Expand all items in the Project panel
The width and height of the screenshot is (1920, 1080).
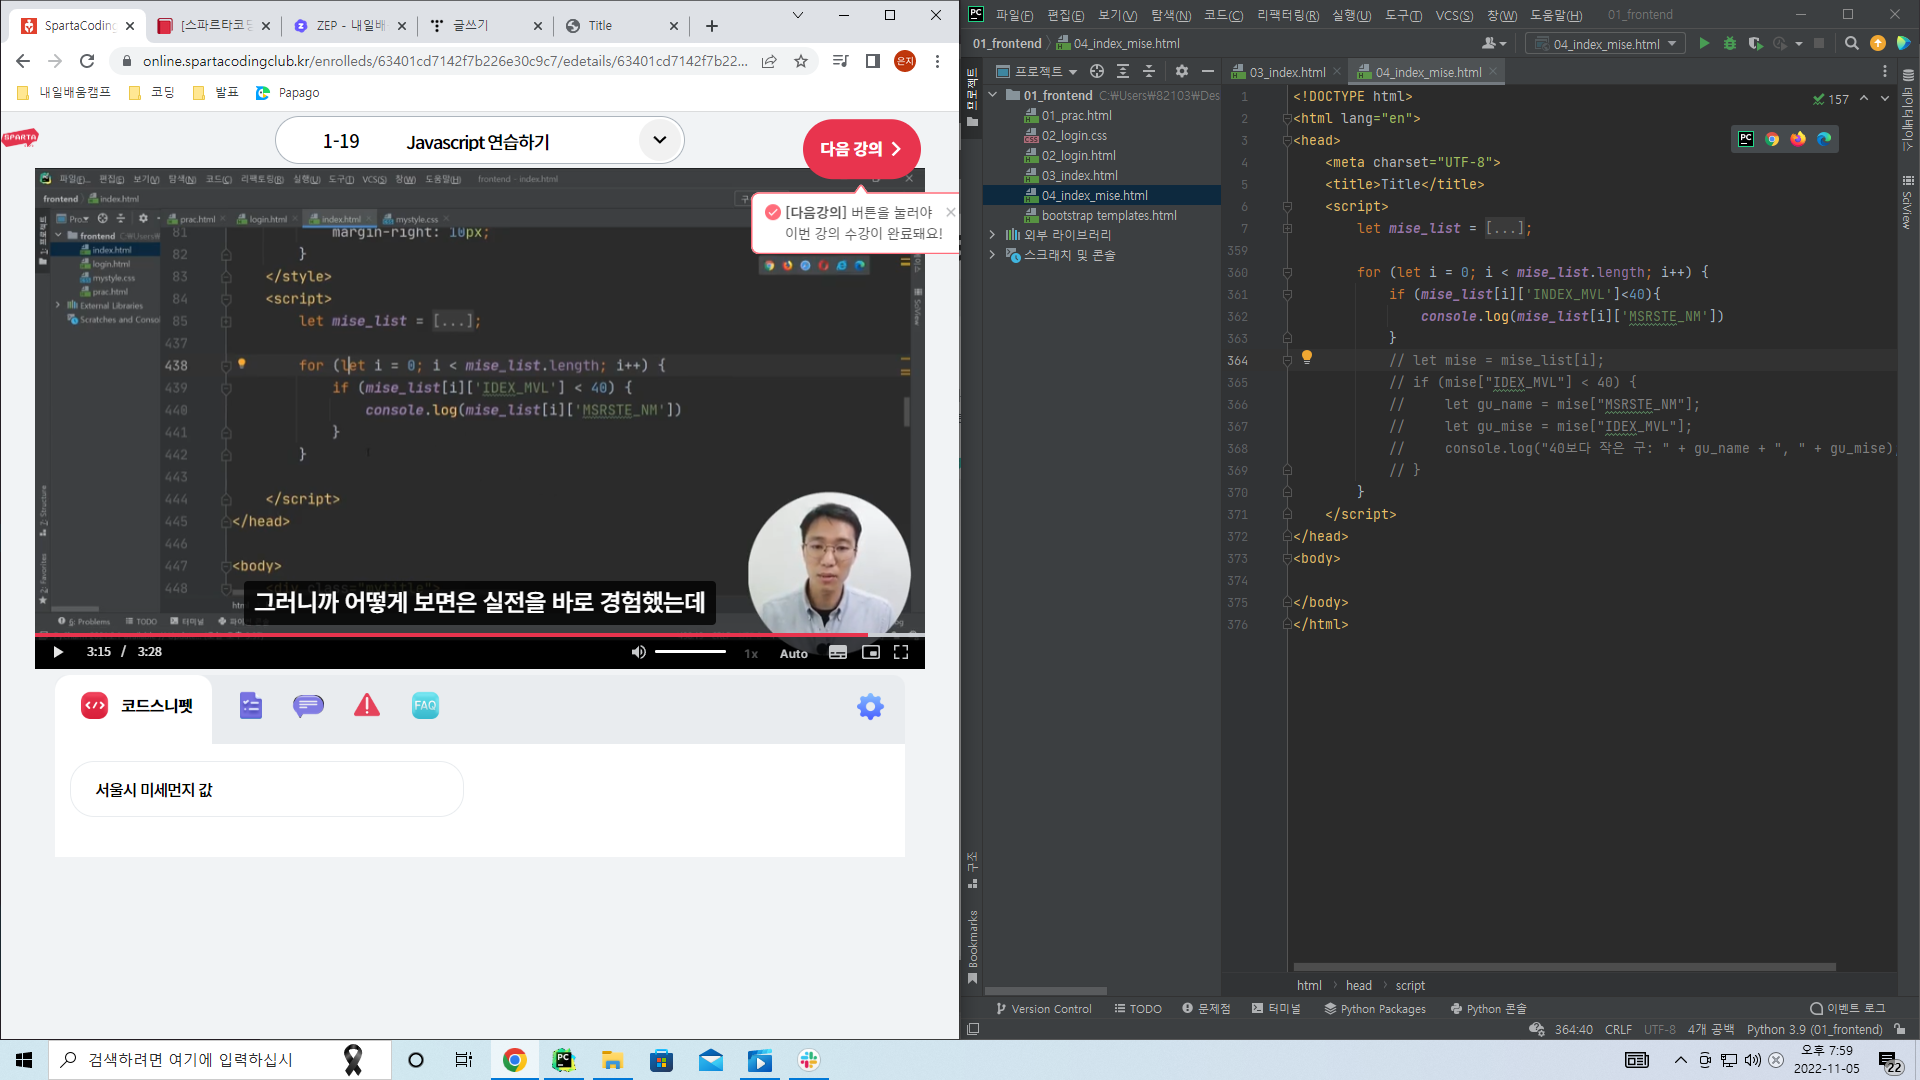(1123, 71)
